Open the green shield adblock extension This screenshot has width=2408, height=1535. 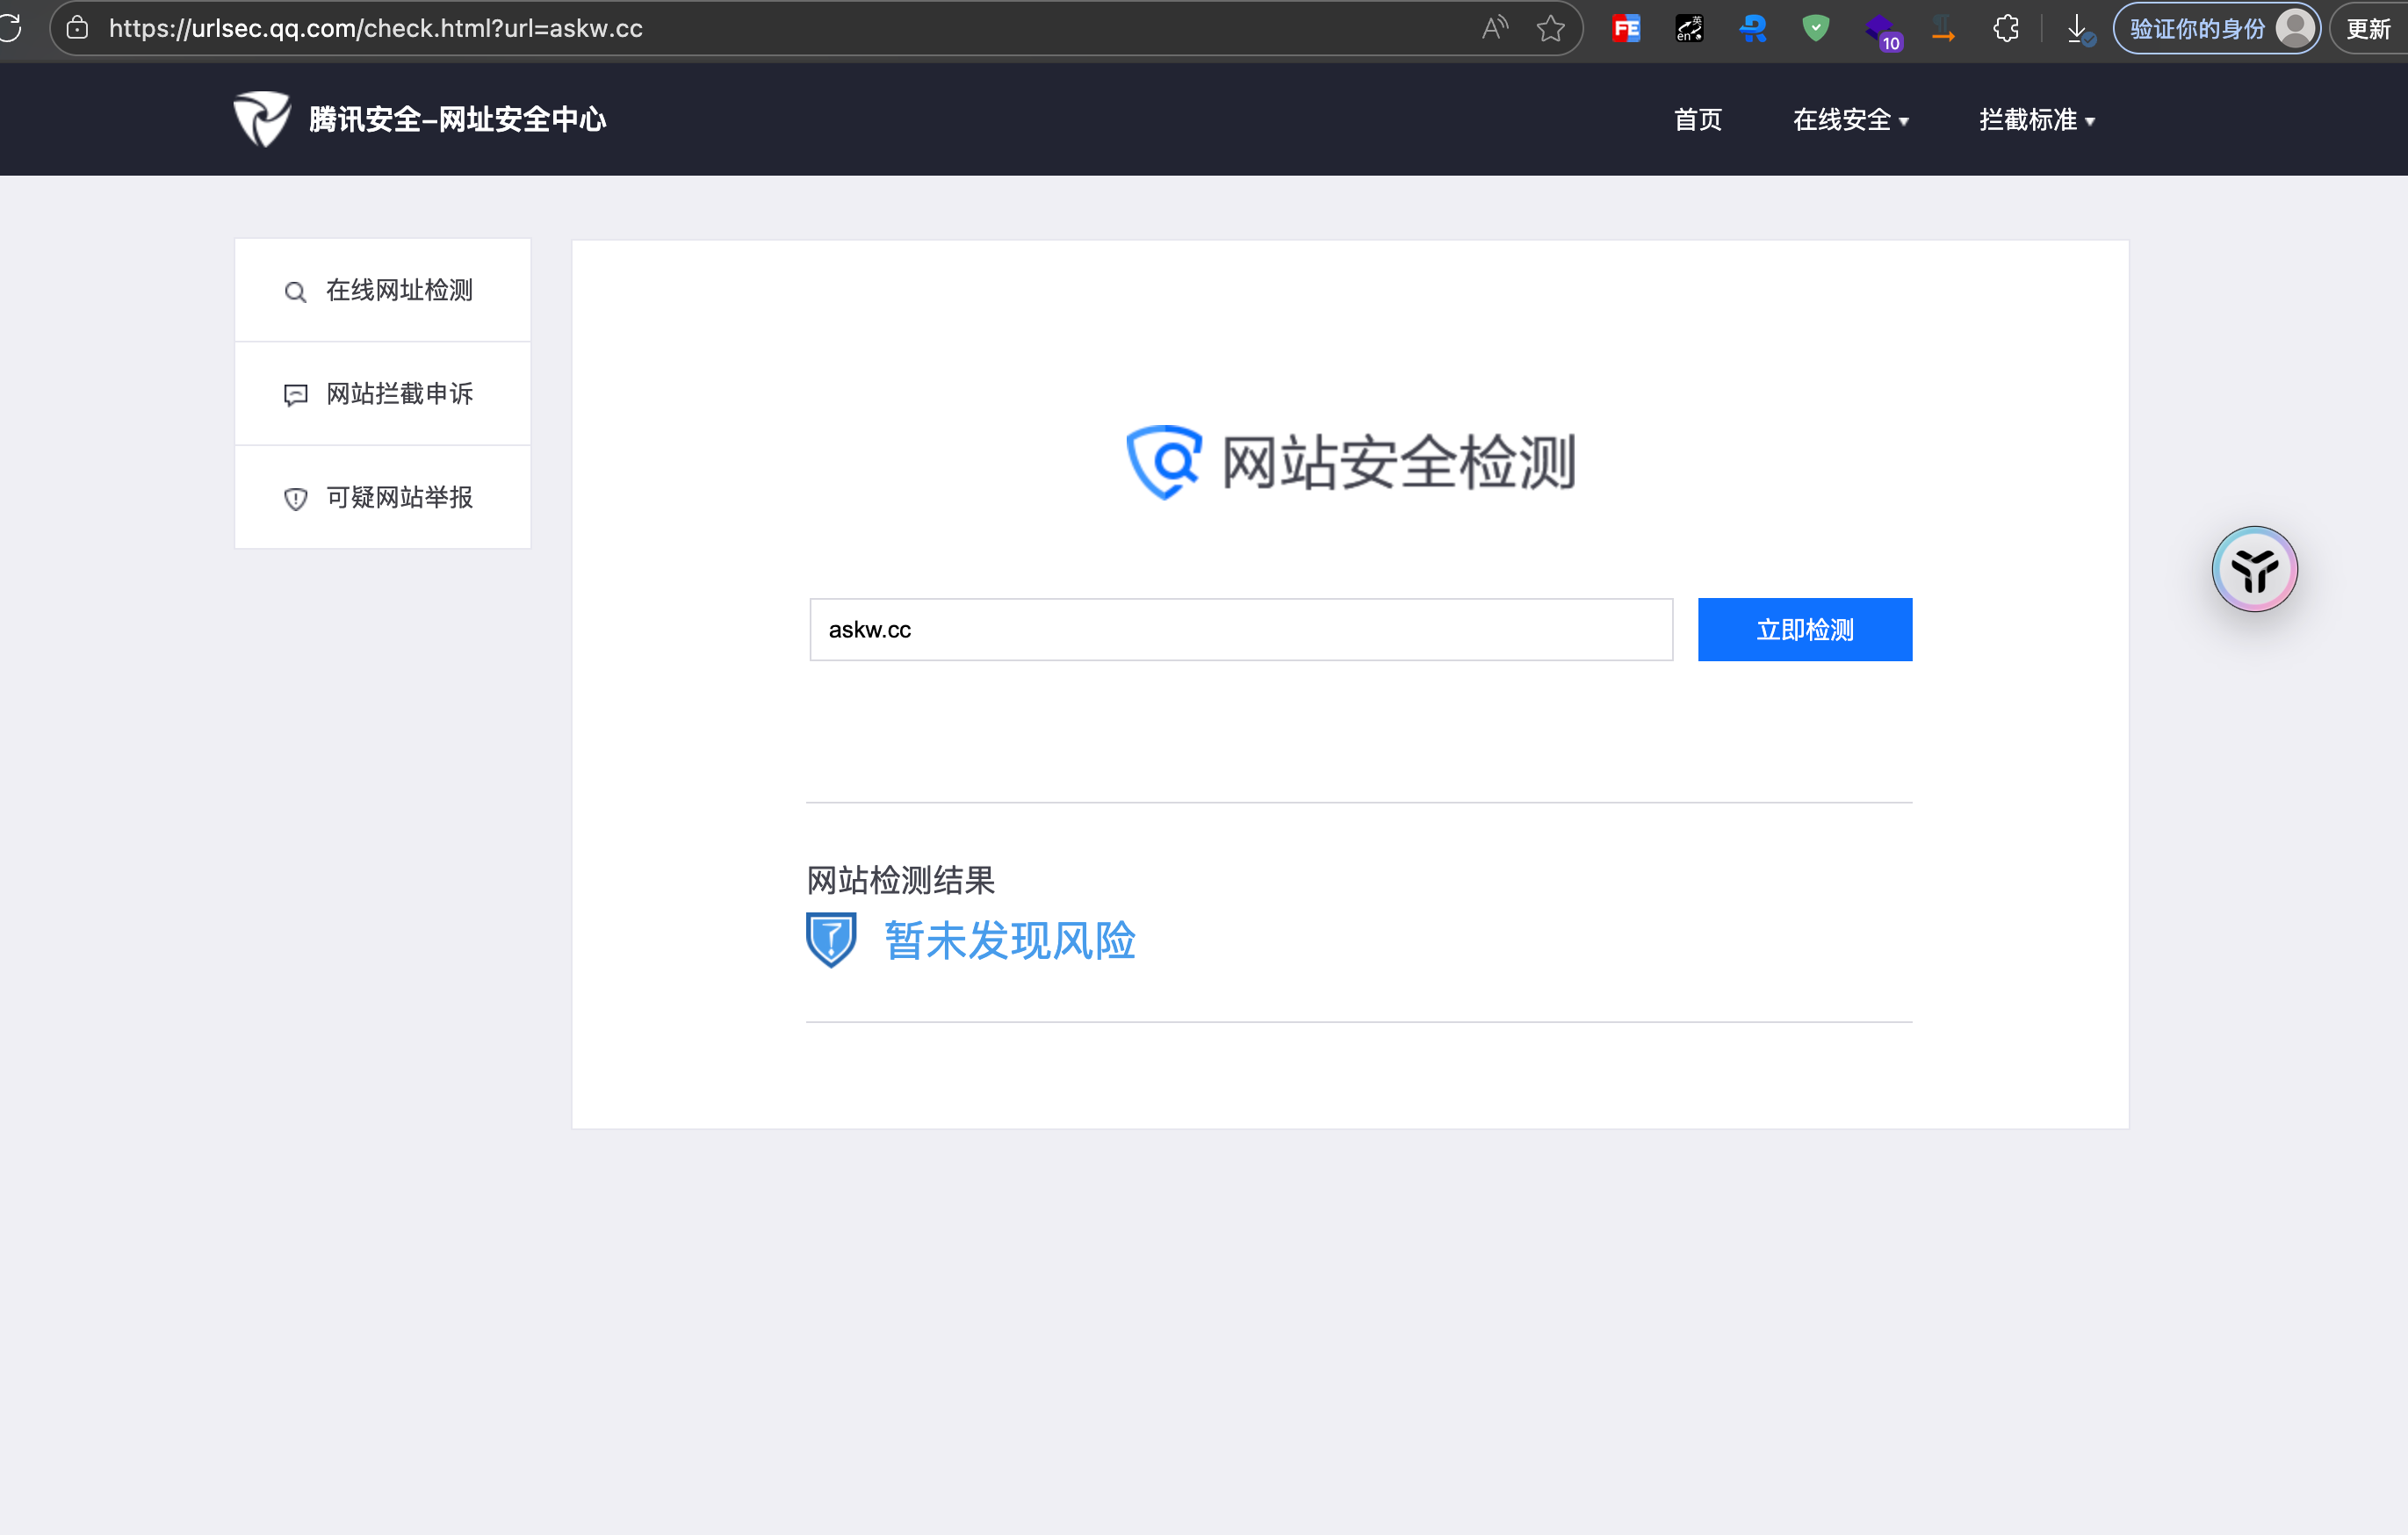(x=1815, y=28)
